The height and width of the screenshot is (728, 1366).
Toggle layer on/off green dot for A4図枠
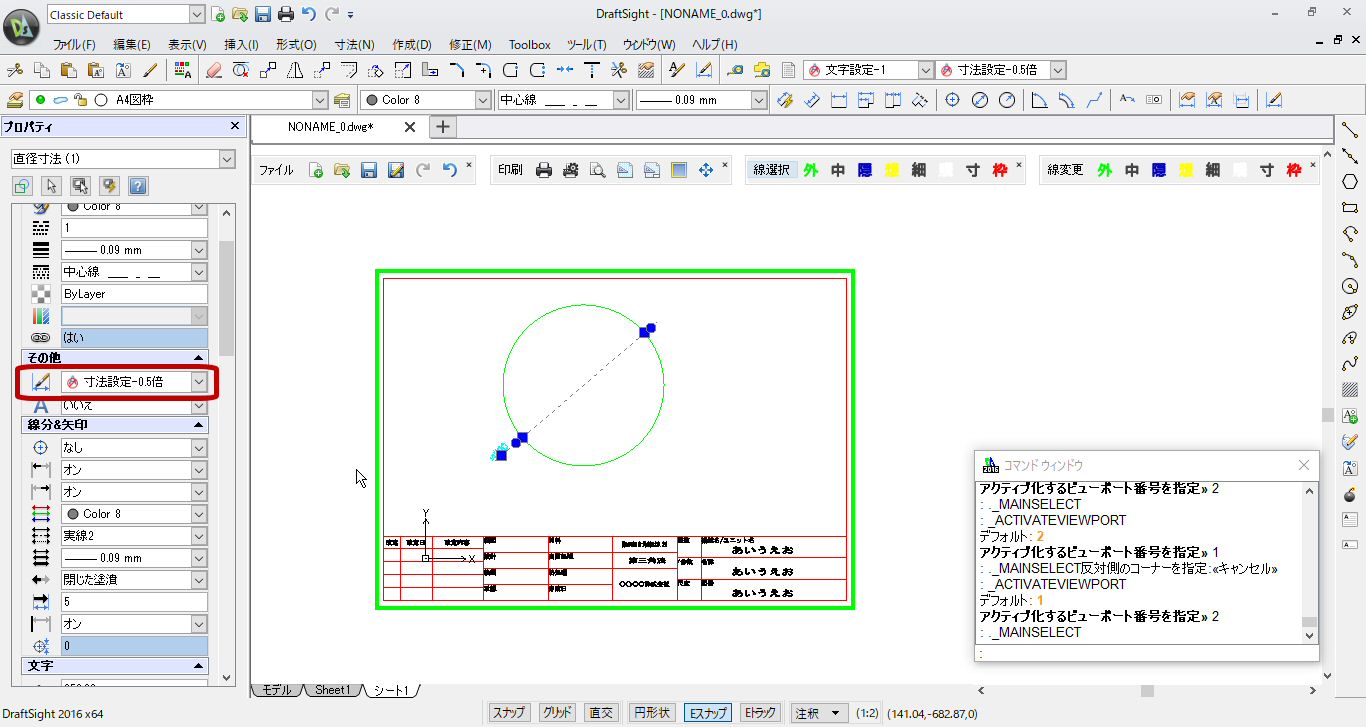41,100
